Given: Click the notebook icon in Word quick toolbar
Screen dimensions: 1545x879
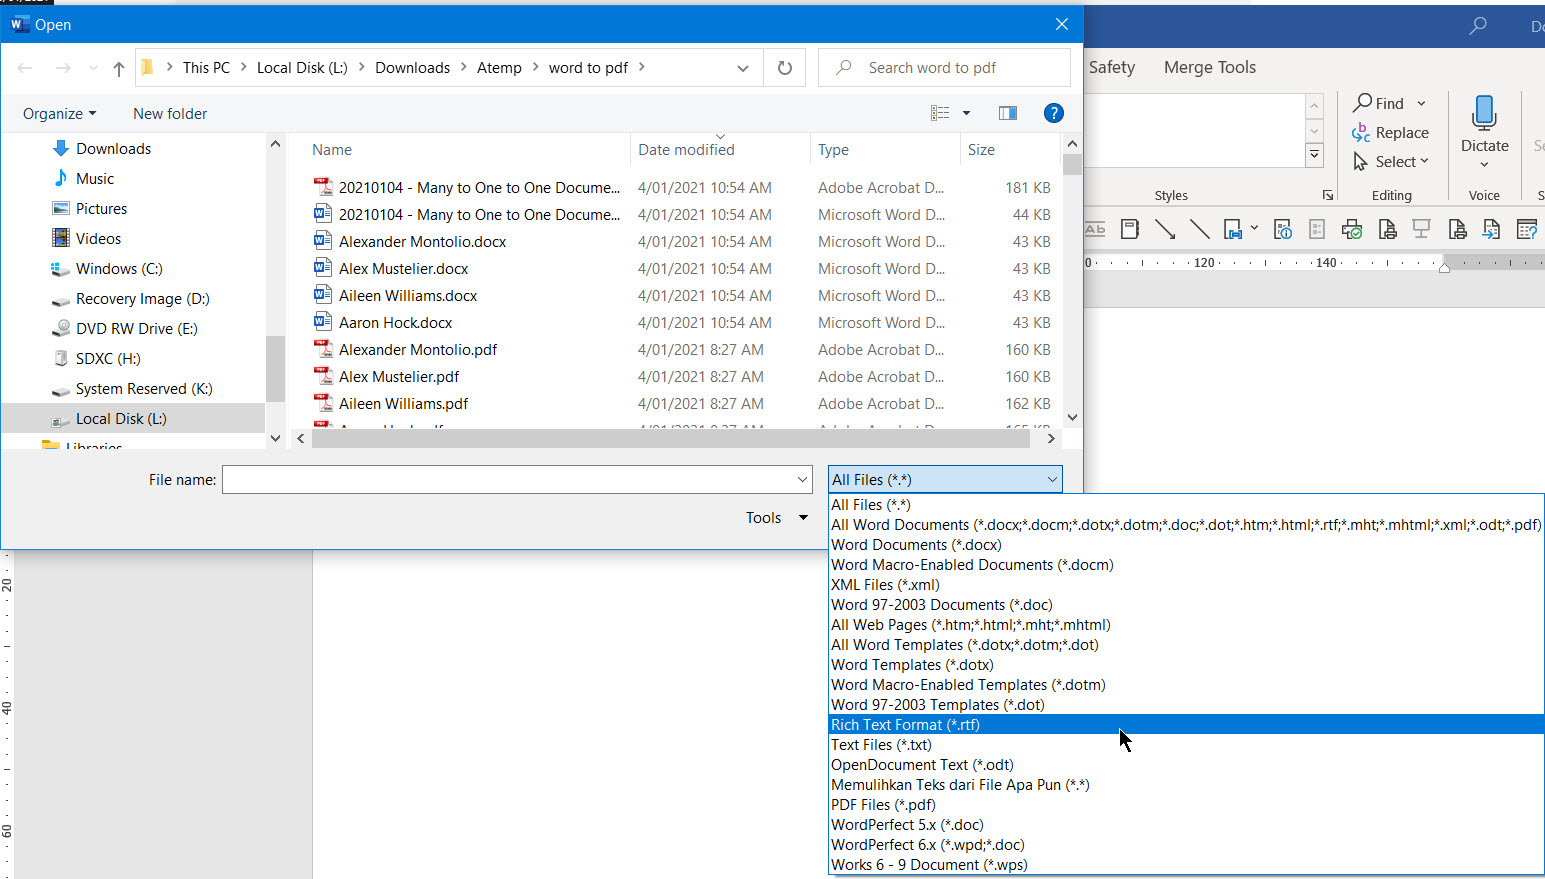Looking at the screenshot, I should (1130, 229).
